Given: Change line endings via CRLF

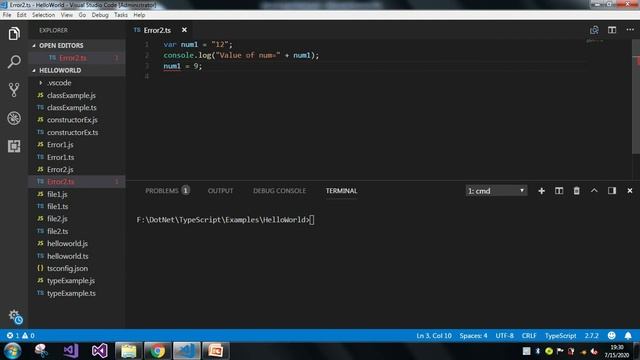Looking at the screenshot, I should click(x=529, y=336).
